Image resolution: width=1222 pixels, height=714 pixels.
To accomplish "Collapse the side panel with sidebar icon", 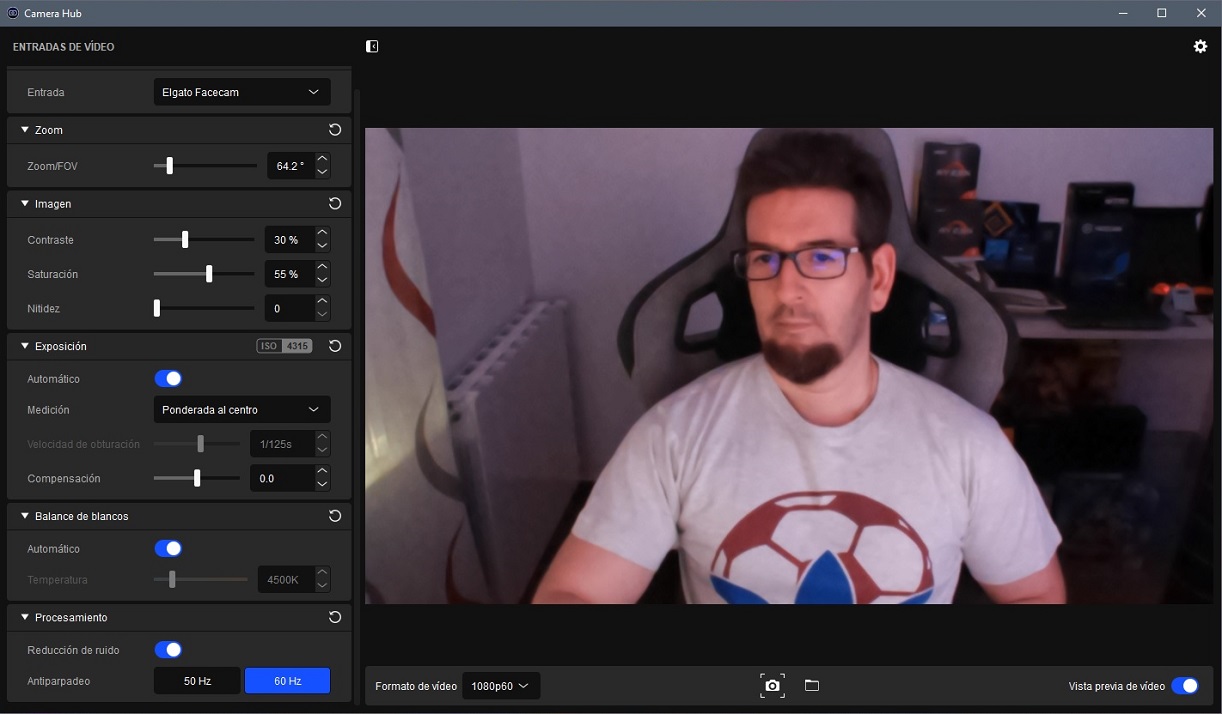I will pyautogui.click(x=372, y=47).
